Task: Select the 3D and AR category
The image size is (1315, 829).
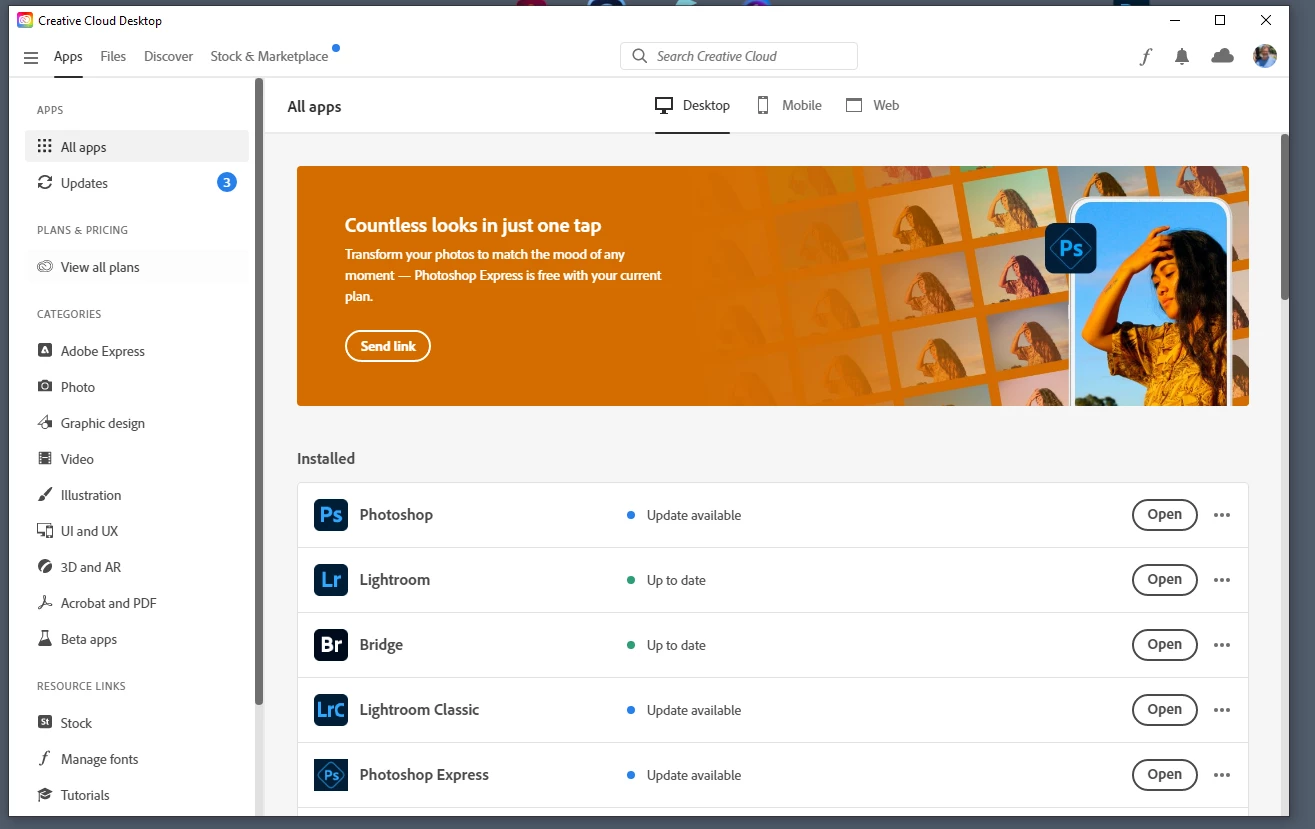Action: [x=137, y=566]
